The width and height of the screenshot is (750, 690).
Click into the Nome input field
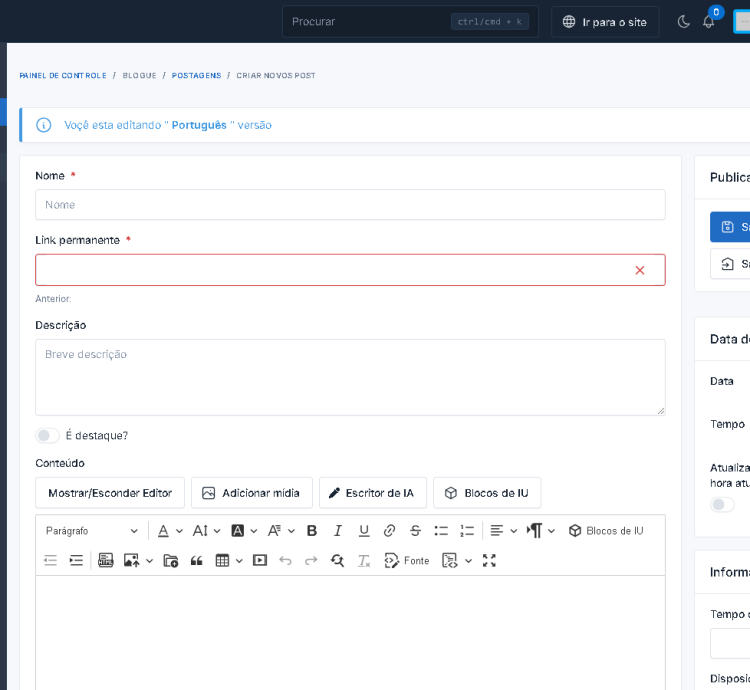[x=350, y=205]
